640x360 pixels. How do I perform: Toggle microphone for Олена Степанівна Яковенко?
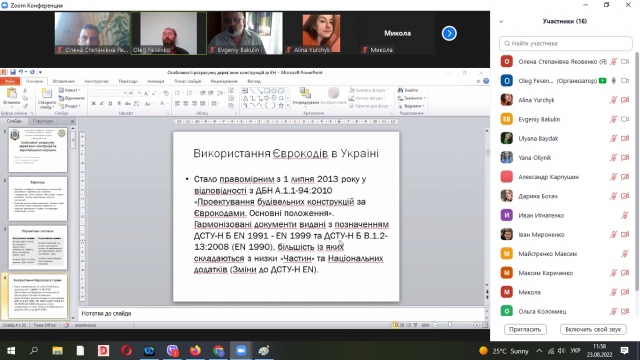613,62
